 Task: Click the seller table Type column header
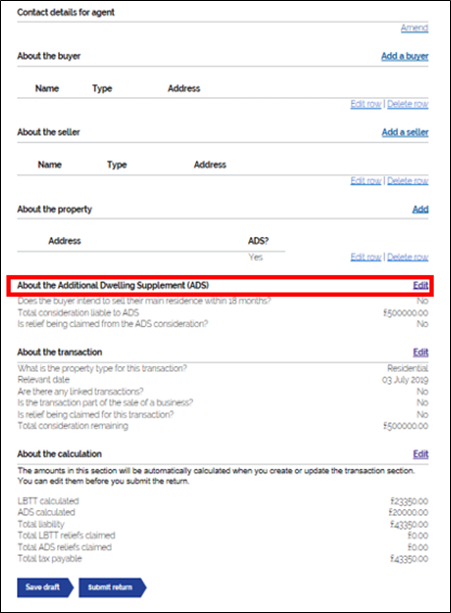(x=117, y=165)
